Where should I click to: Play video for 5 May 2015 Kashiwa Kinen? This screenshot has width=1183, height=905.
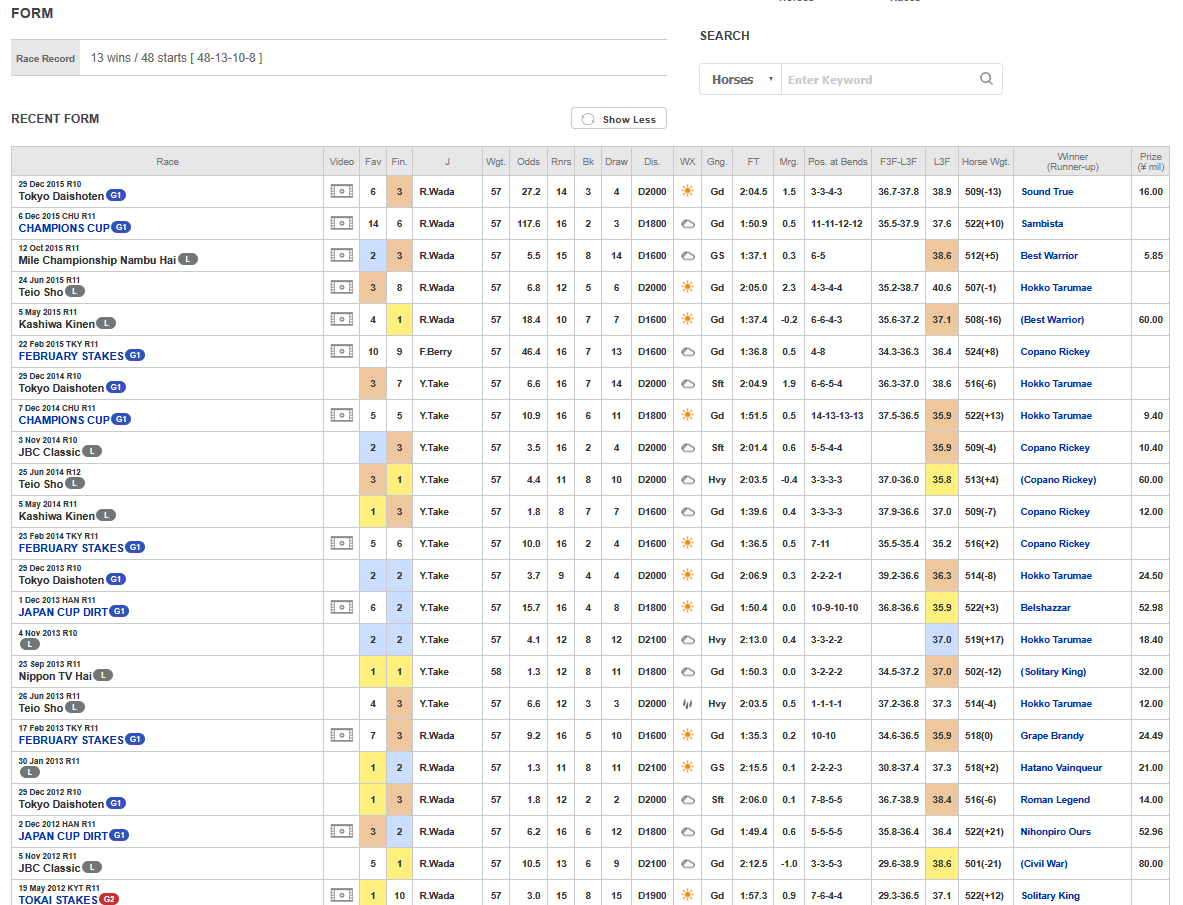(x=341, y=320)
